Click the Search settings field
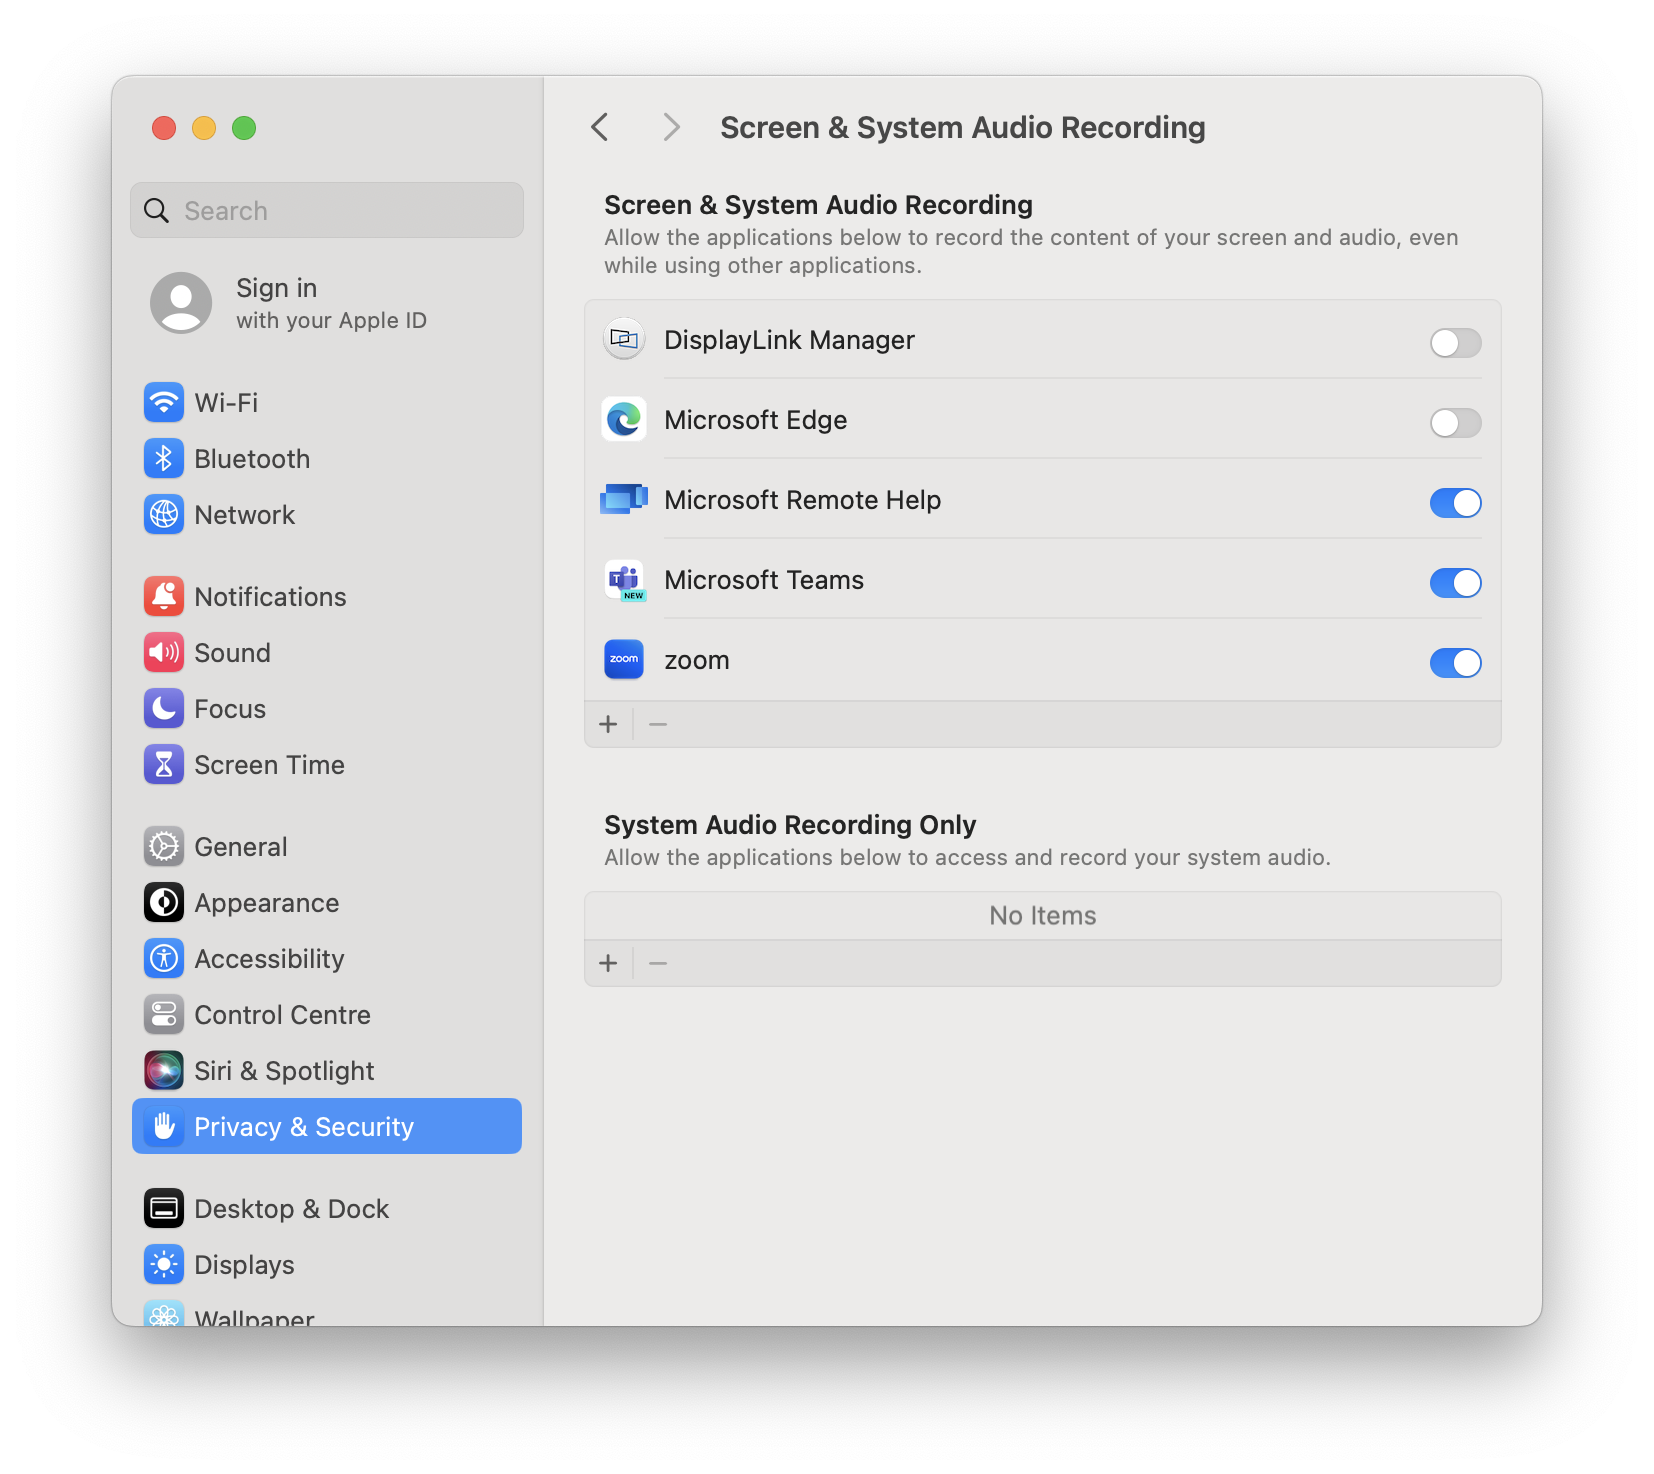Screen dimensions: 1654x1474 [327, 210]
